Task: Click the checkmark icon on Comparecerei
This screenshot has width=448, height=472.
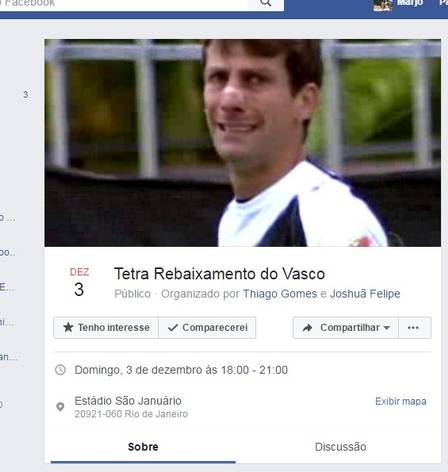Action: click(x=173, y=328)
